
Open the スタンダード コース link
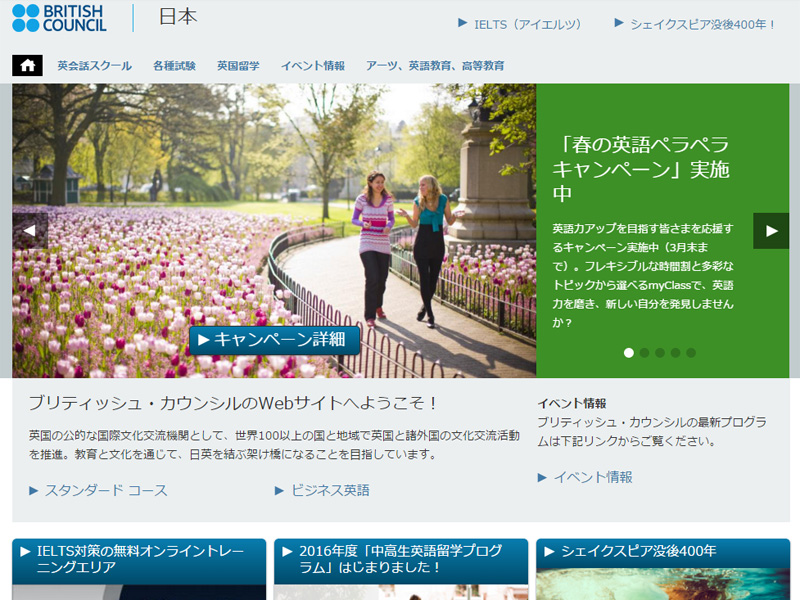point(98,490)
